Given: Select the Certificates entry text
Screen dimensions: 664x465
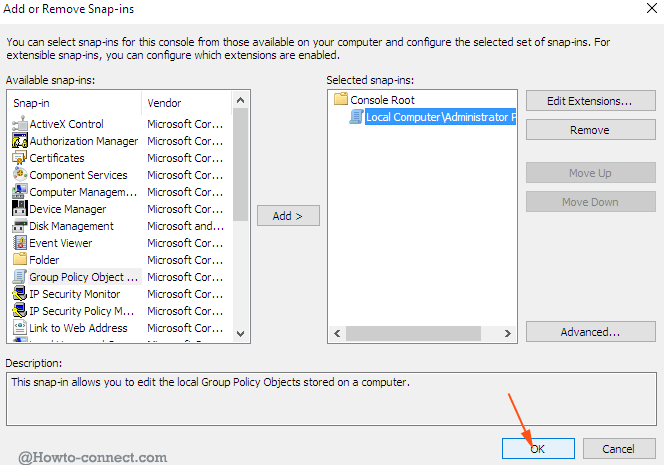Looking at the screenshot, I should tap(57, 158).
